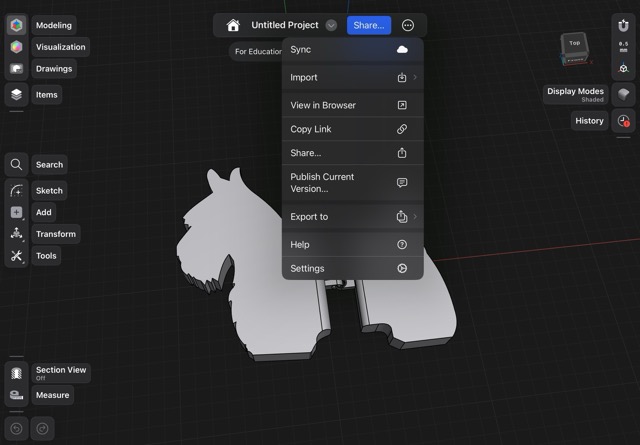
Task: Close the ellipsis more-options menu
Action: click(408, 25)
